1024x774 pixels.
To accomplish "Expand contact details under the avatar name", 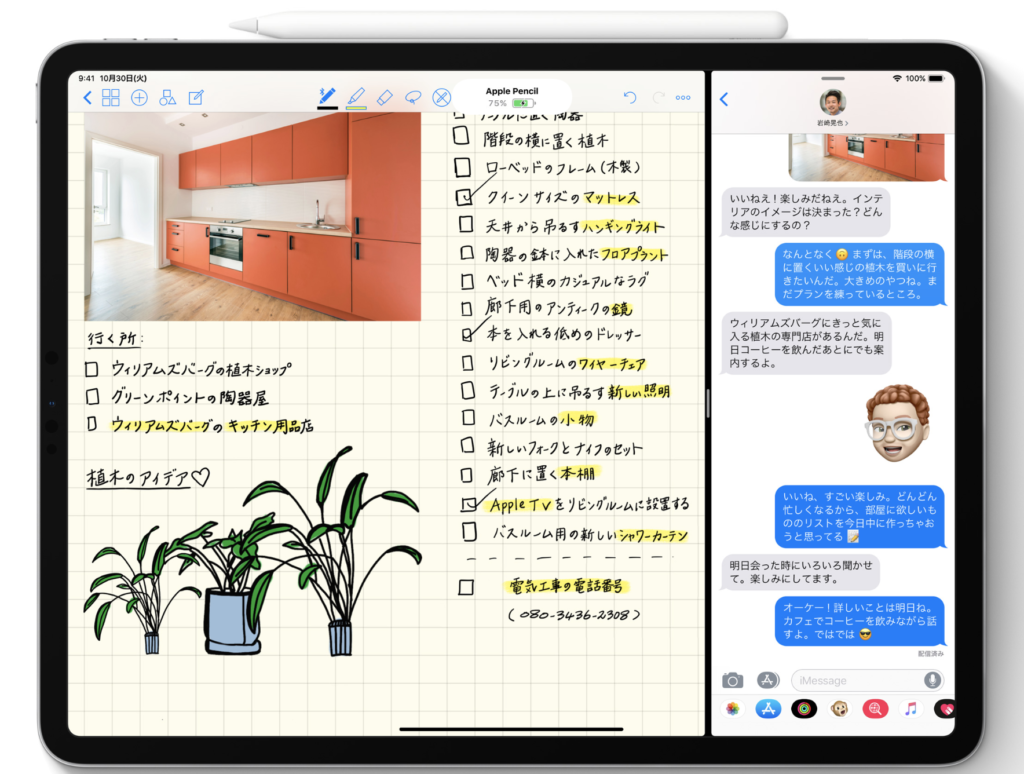I will coord(832,123).
